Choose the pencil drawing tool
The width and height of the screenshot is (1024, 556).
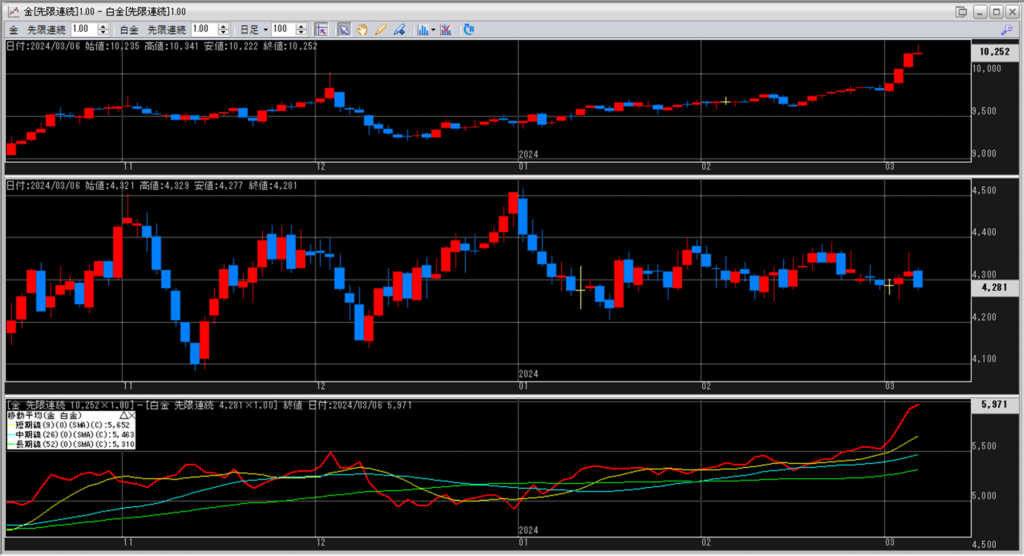pos(380,30)
